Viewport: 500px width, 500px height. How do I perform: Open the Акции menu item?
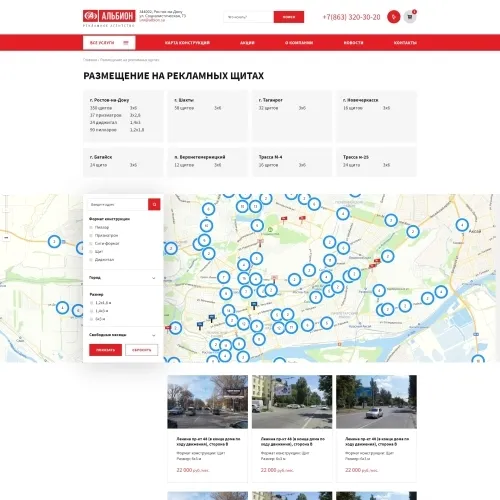247,43
